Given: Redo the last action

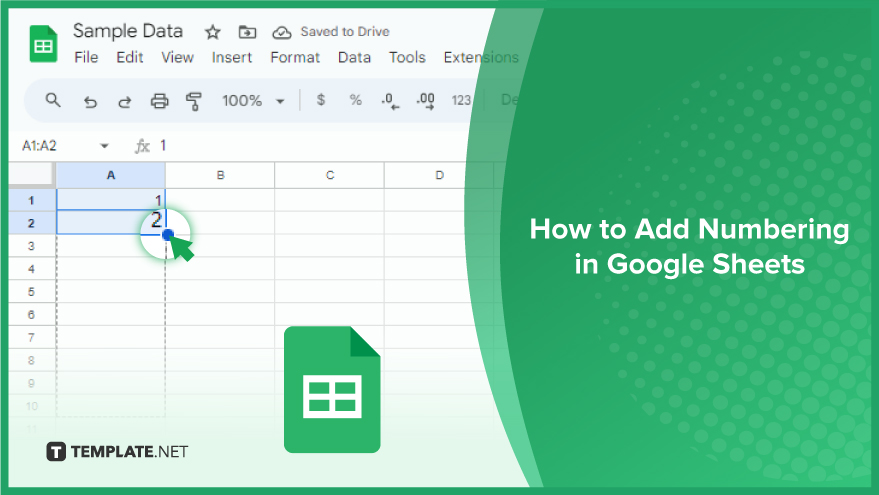Looking at the screenshot, I should point(124,101).
